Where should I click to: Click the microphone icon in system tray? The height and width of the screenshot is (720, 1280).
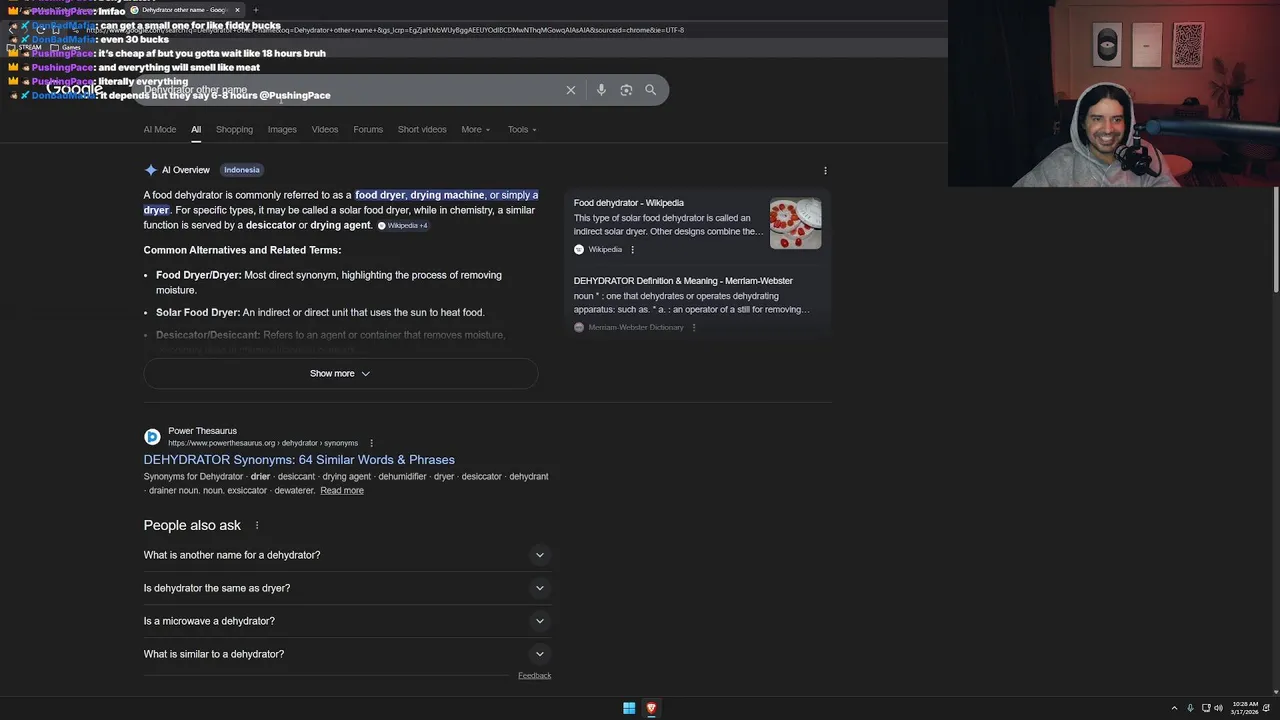1190,708
